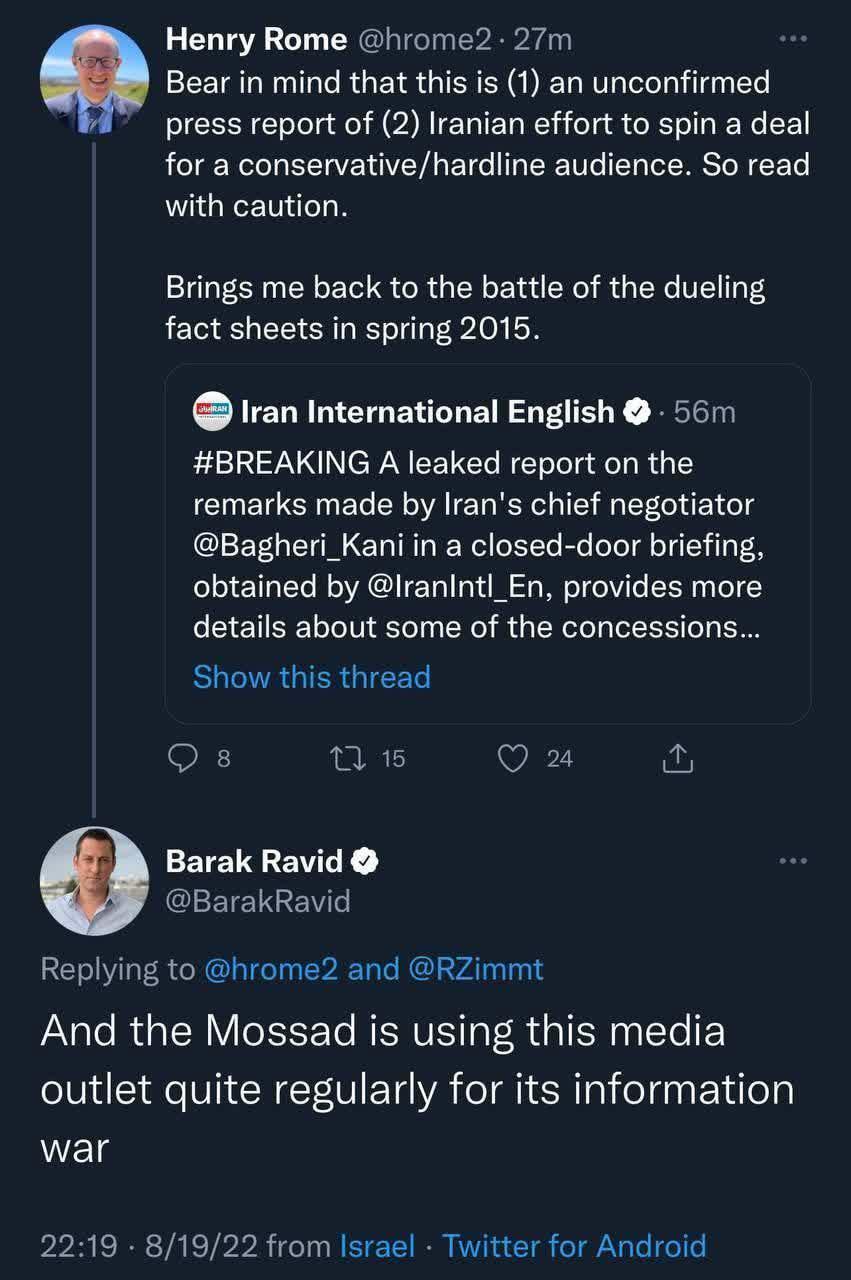Open Barak Ravid's display name

pyautogui.click(x=254, y=860)
